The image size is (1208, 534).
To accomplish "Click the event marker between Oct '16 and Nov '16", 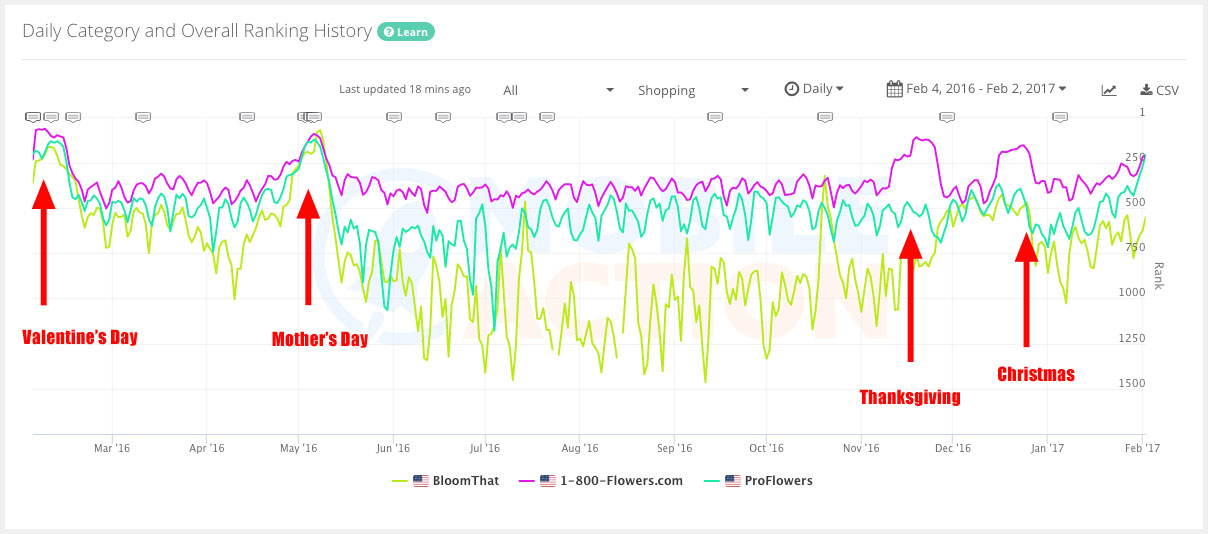I will click(x=825, y=117).
